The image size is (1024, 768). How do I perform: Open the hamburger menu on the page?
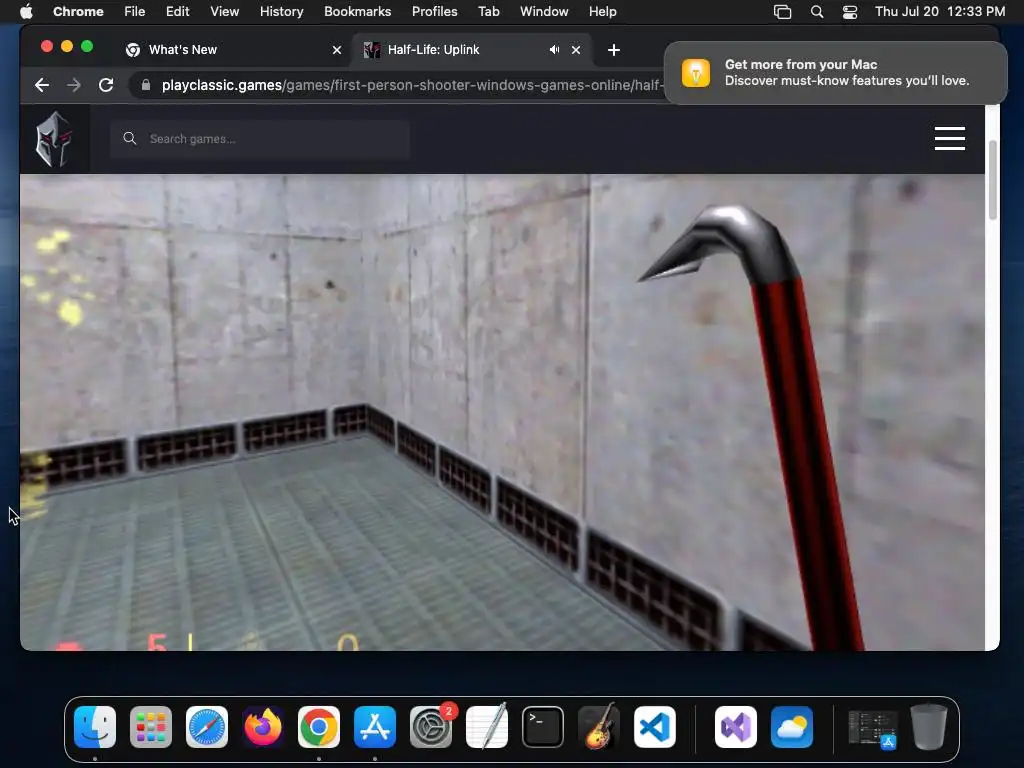click(x=950, y=138)
